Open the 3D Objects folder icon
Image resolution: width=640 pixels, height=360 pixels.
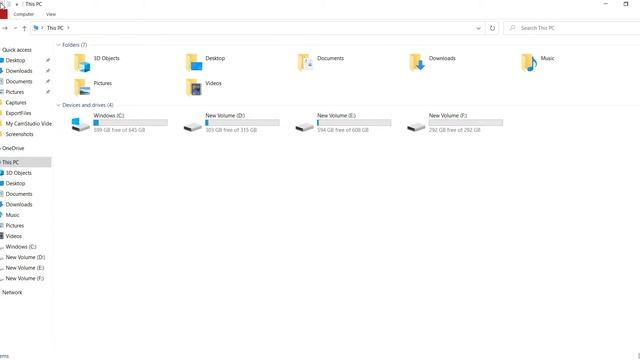tap(82, 63)
